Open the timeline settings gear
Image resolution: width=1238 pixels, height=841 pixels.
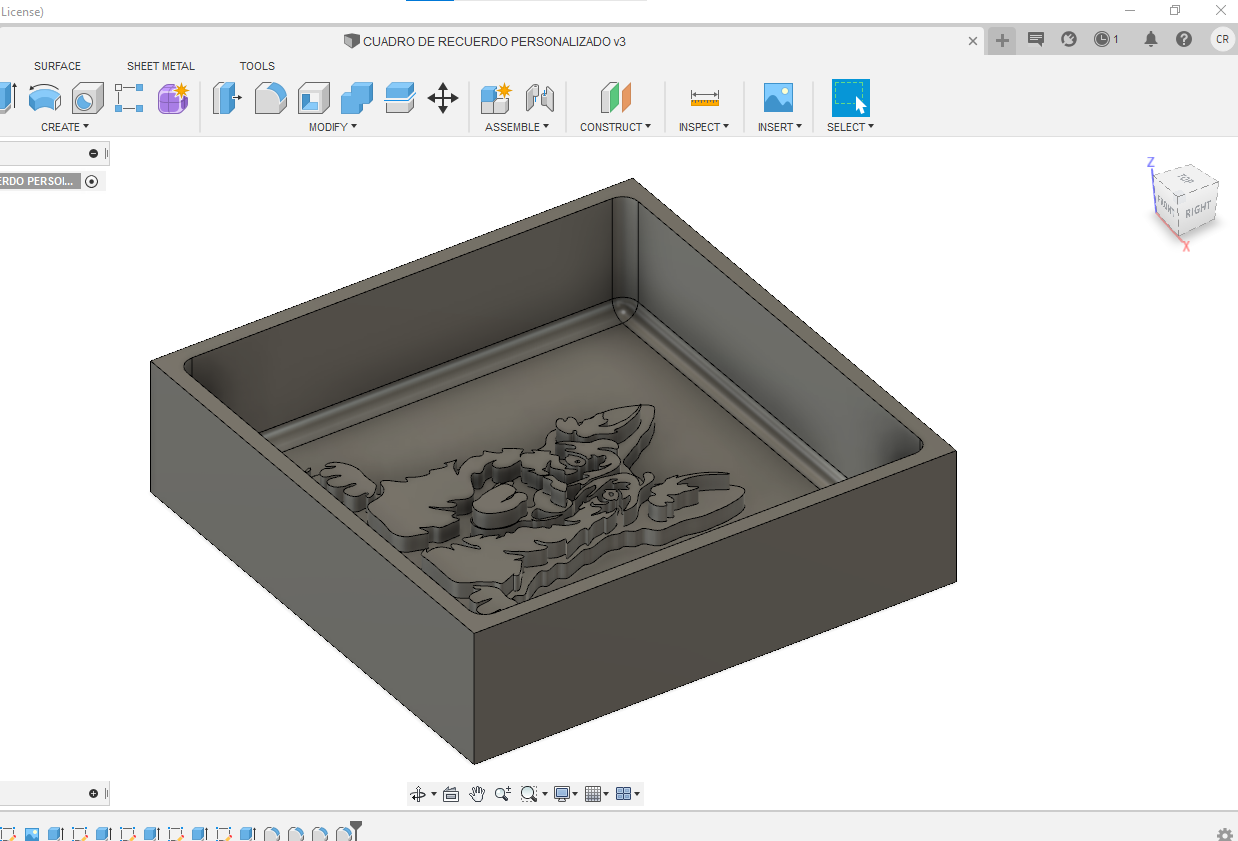point(1224,834)
